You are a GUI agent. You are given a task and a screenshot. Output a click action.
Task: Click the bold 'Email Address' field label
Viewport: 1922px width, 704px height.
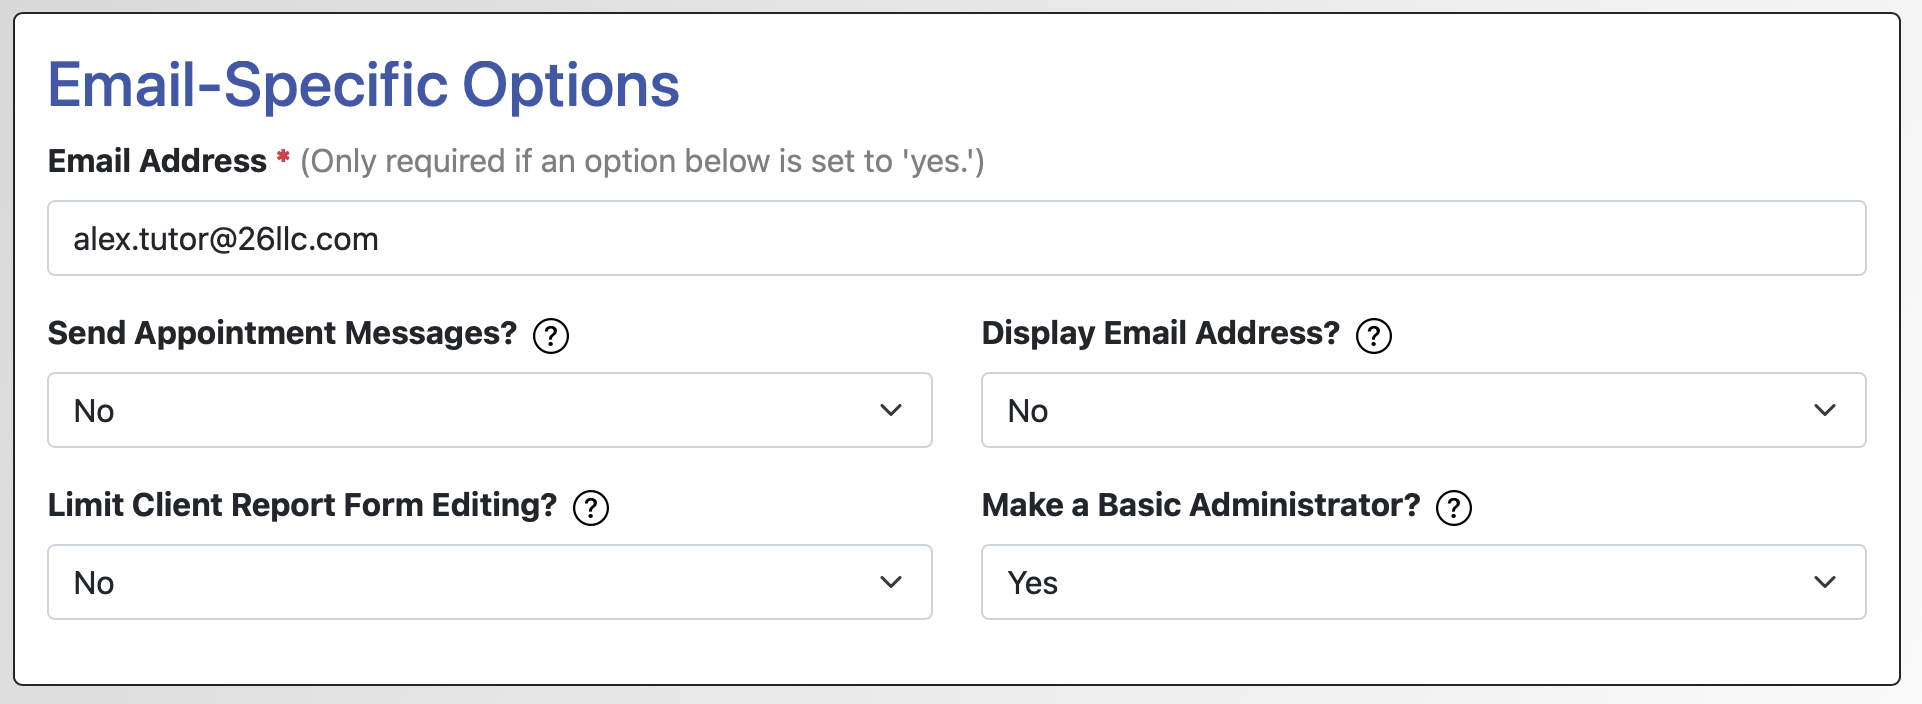point(157,161)
